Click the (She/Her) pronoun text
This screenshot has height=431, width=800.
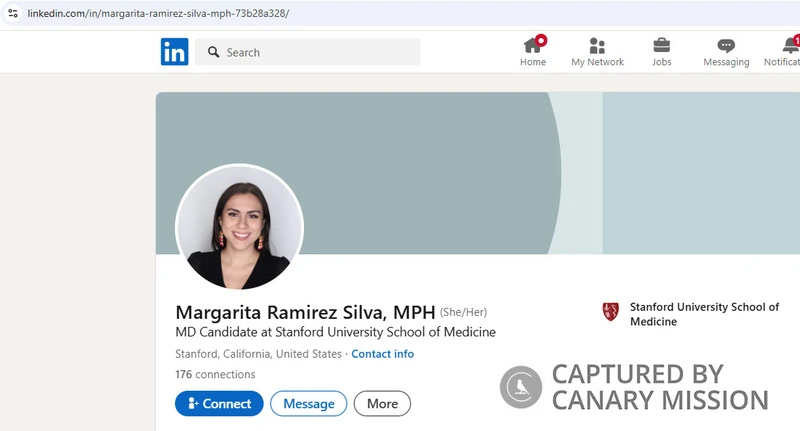463,312
